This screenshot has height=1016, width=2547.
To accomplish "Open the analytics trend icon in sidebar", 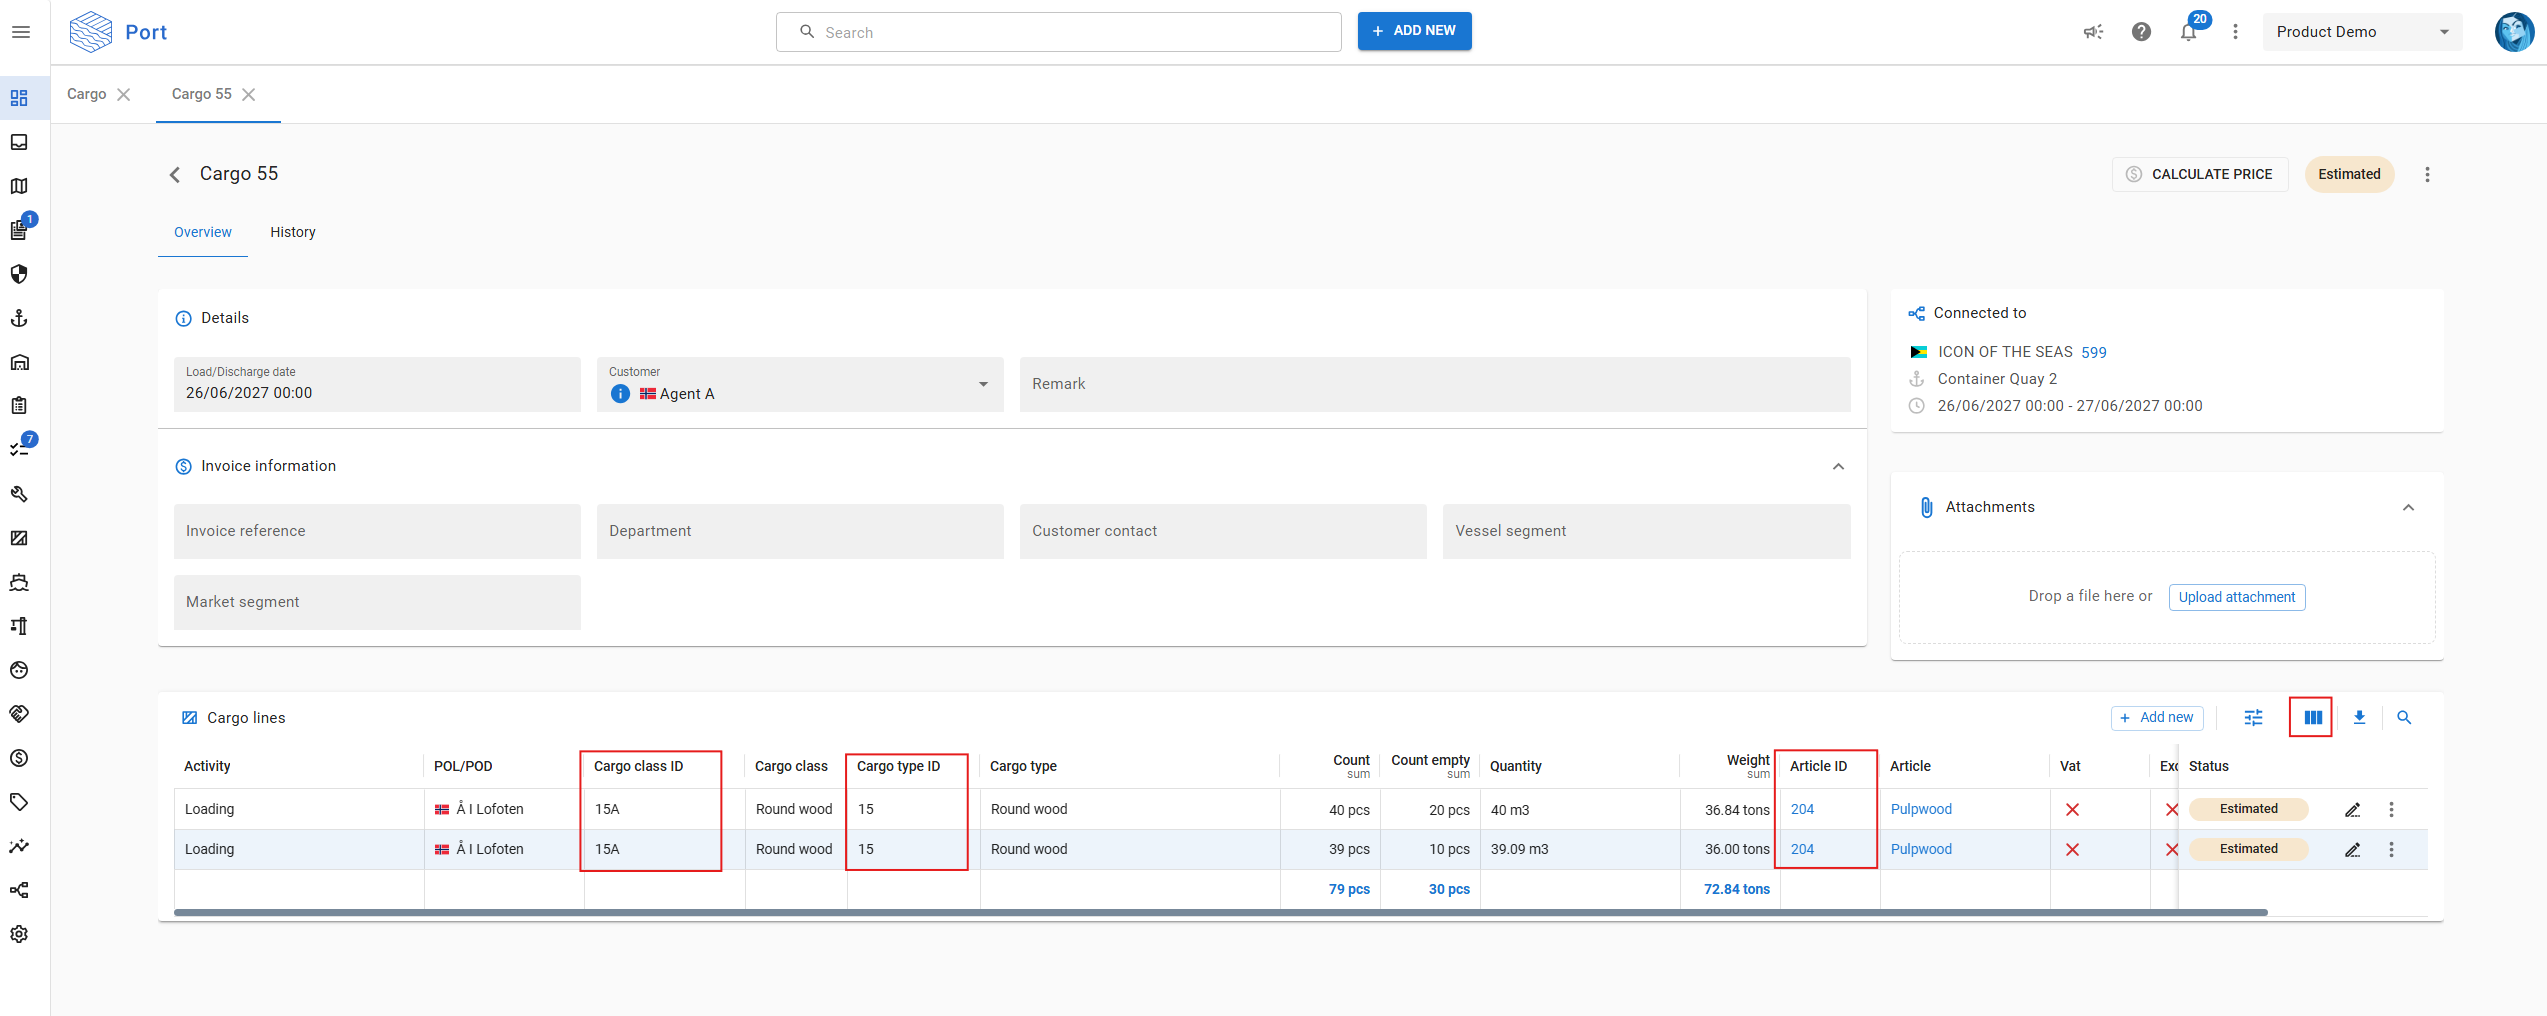I will [19, 846].
